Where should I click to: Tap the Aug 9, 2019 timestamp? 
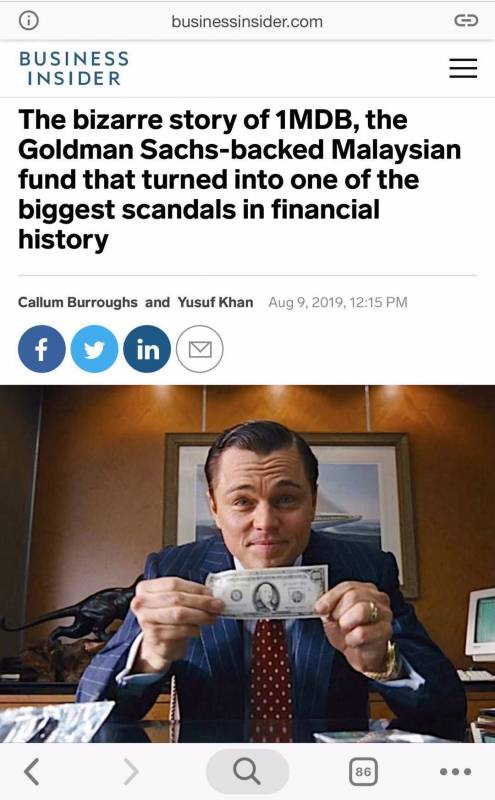point(338,302)
